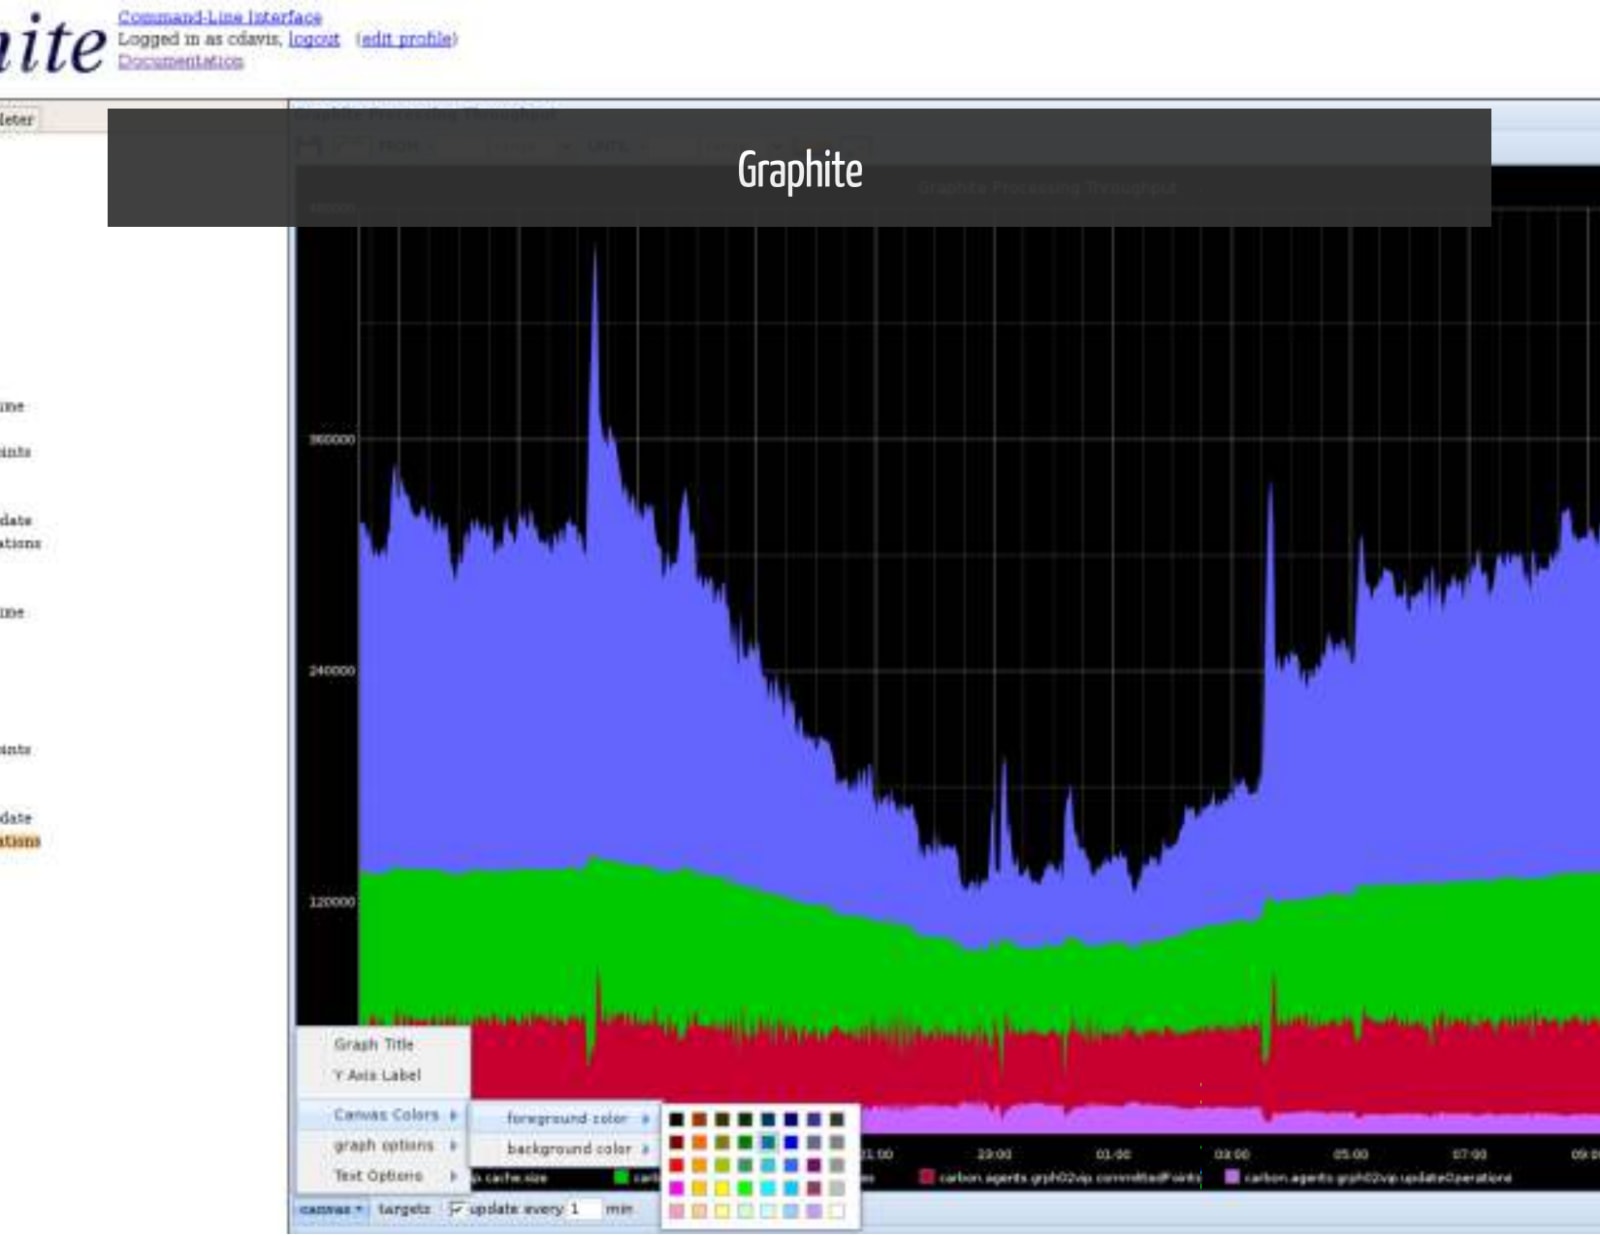Click the committedPoints legend label text
Image resolution: width=1600 pixels, height=1236 pixels.
[x=1070, y=1178]
